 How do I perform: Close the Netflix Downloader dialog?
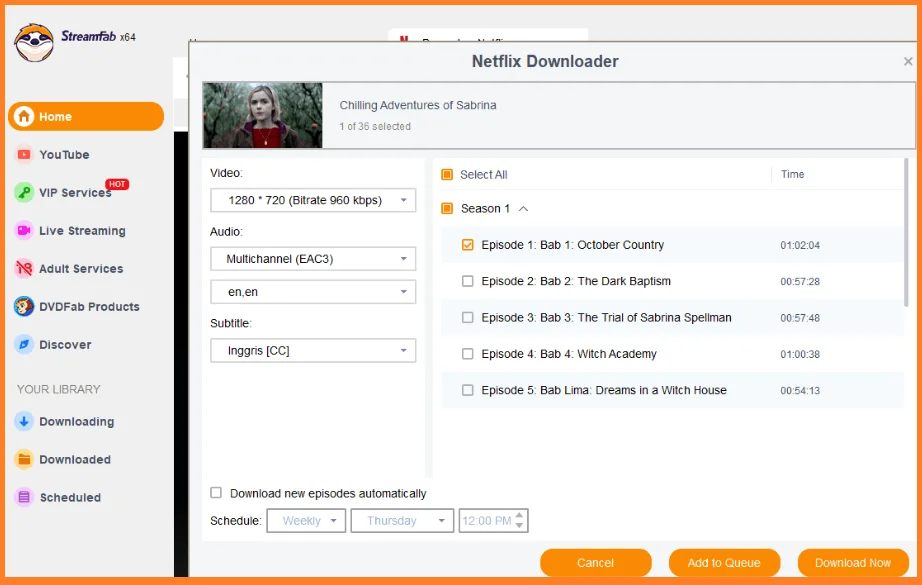tap(908, 61)
